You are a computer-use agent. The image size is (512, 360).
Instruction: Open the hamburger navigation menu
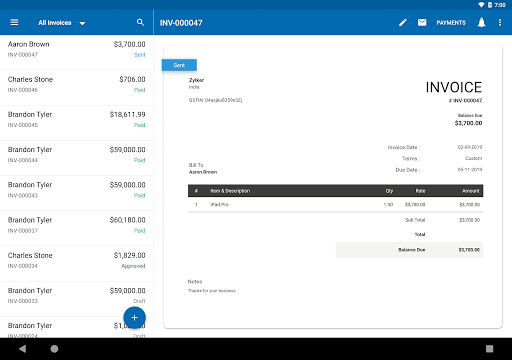point(14,22)
